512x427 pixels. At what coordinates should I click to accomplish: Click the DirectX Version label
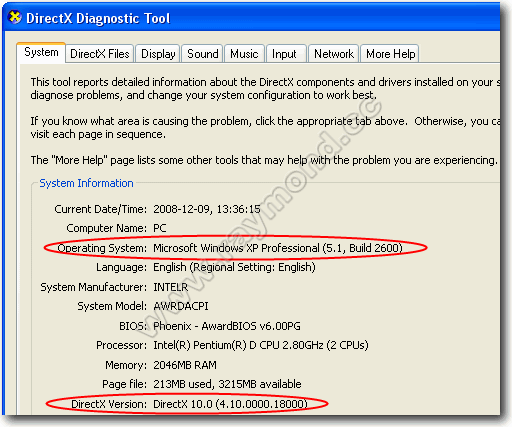(x=109, y=404)
